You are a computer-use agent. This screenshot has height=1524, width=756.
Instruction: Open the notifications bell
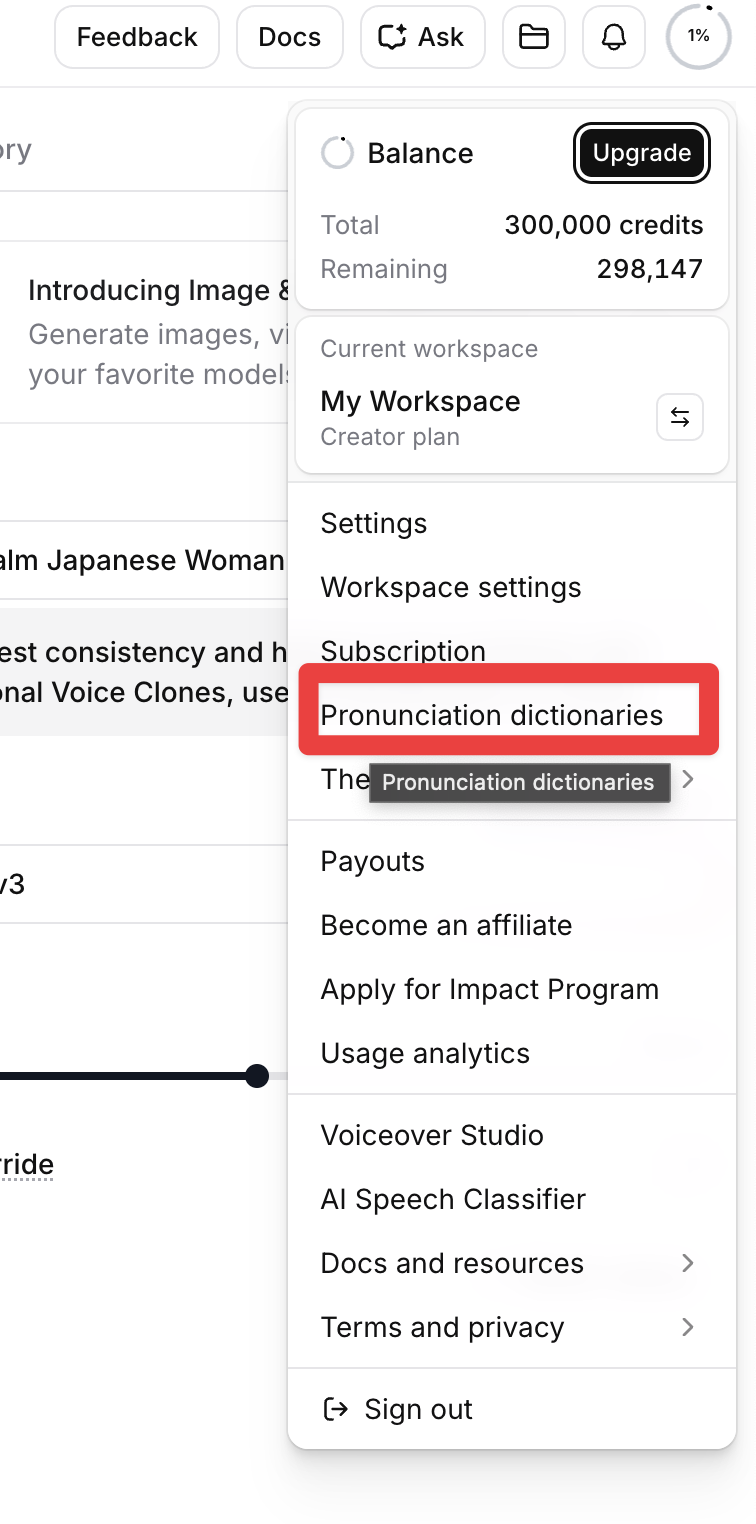614,38
